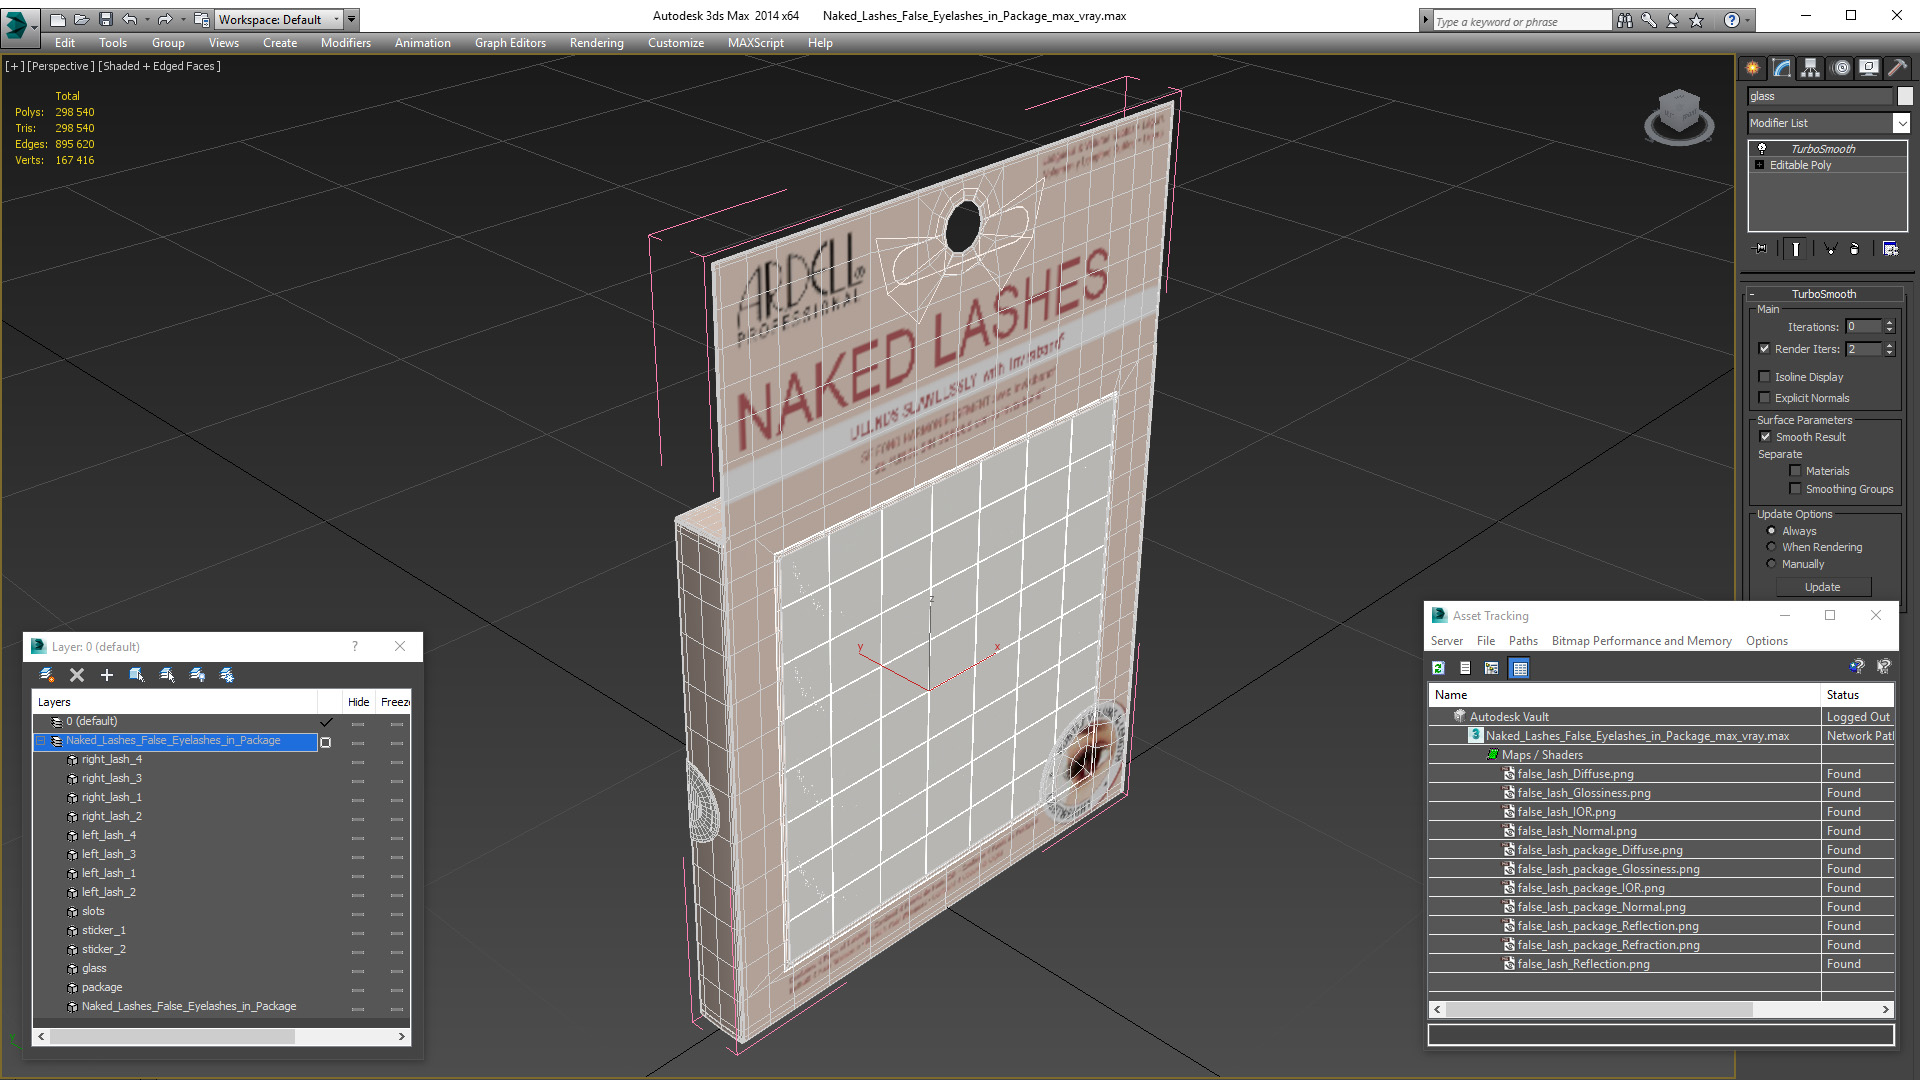Screen dimensions: 1920x1080
Task: Increase the Iterations spinner
Action: 1889,323
